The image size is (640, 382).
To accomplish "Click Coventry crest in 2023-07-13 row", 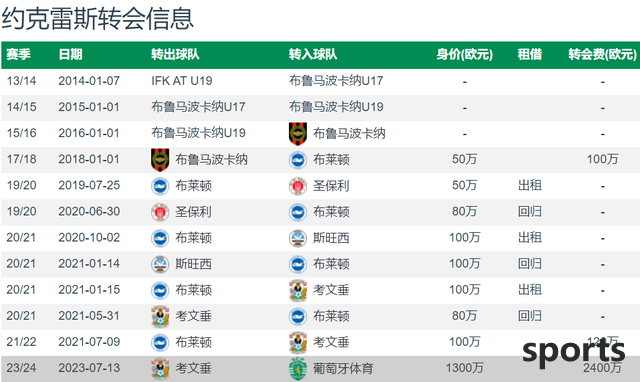I will point(160,369).
